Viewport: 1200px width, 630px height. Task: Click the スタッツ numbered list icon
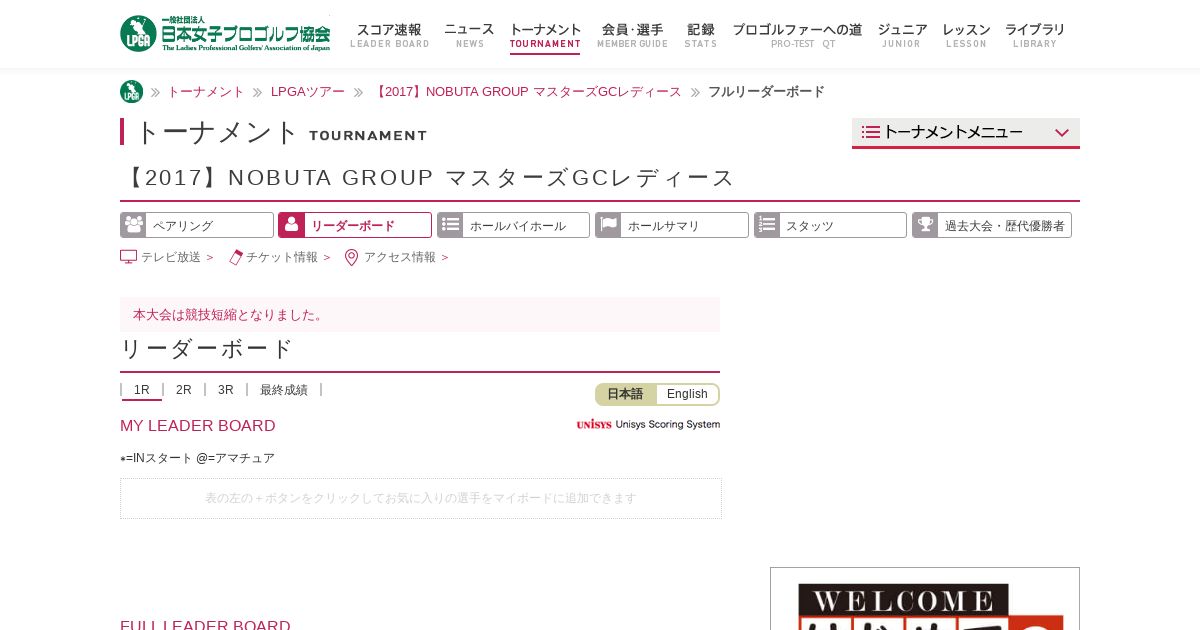[x=767, y=225]
